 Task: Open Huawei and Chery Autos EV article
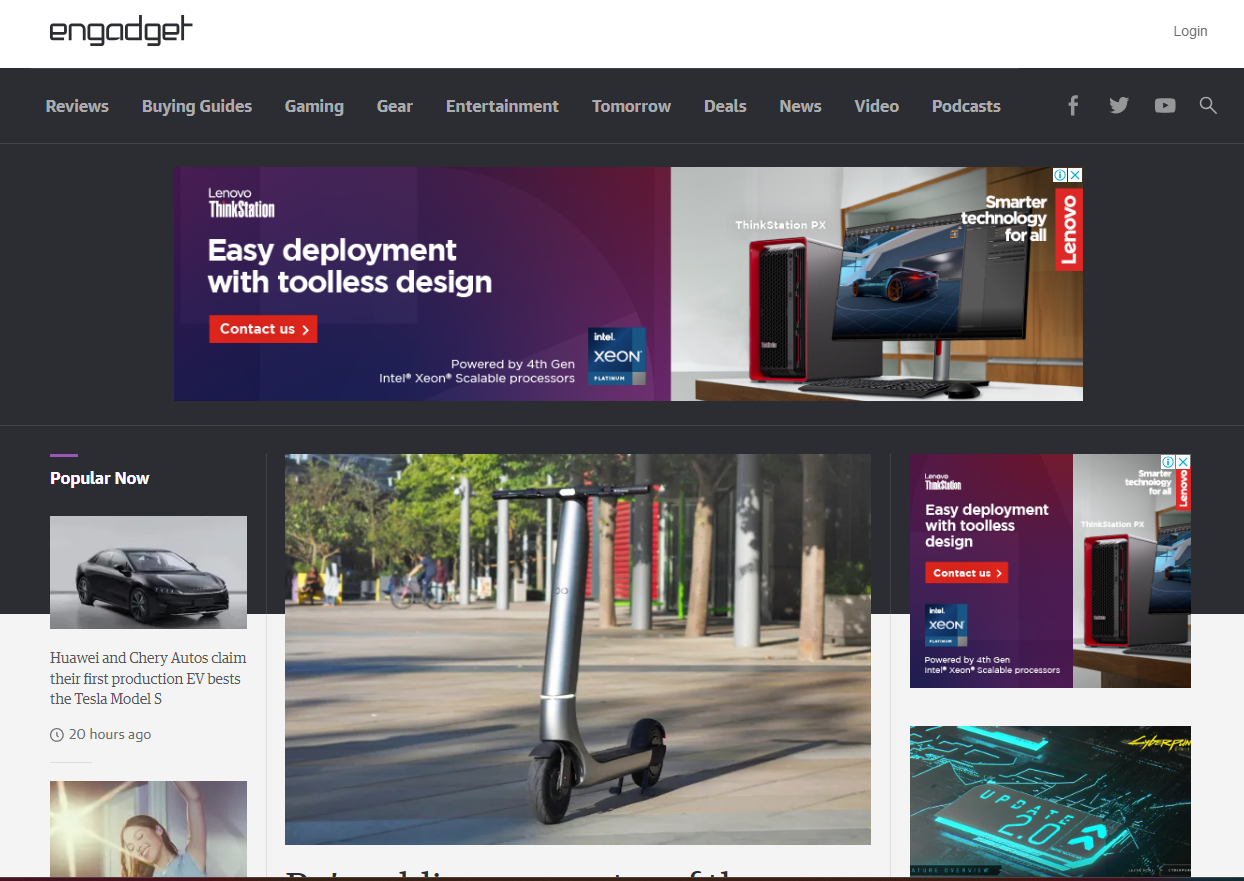[x=148, y=678]
